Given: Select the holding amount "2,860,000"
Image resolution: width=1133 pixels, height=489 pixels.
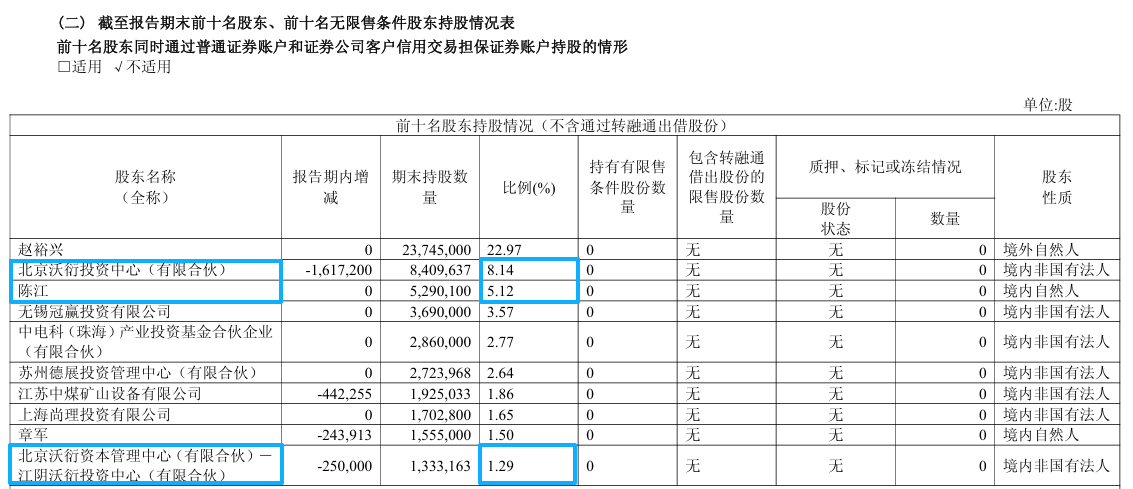Looking at the screenshot, I should (x=439, y=342).
